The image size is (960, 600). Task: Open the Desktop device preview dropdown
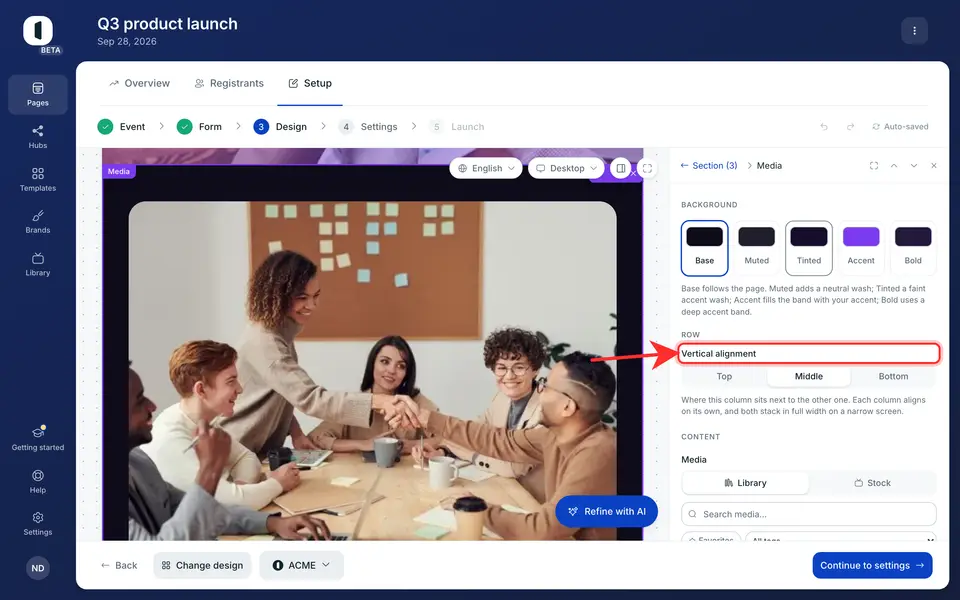click(566, 168)
